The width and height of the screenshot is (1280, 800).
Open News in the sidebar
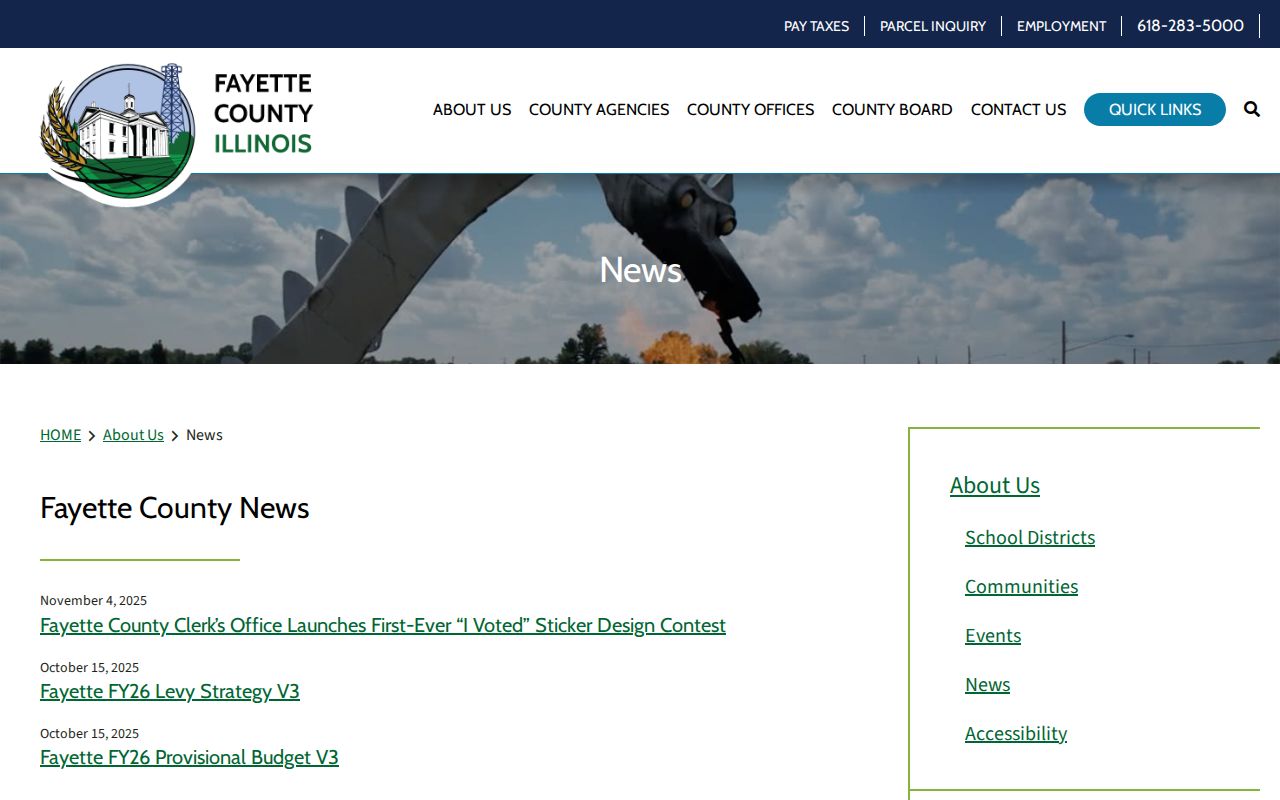(987, 684)
